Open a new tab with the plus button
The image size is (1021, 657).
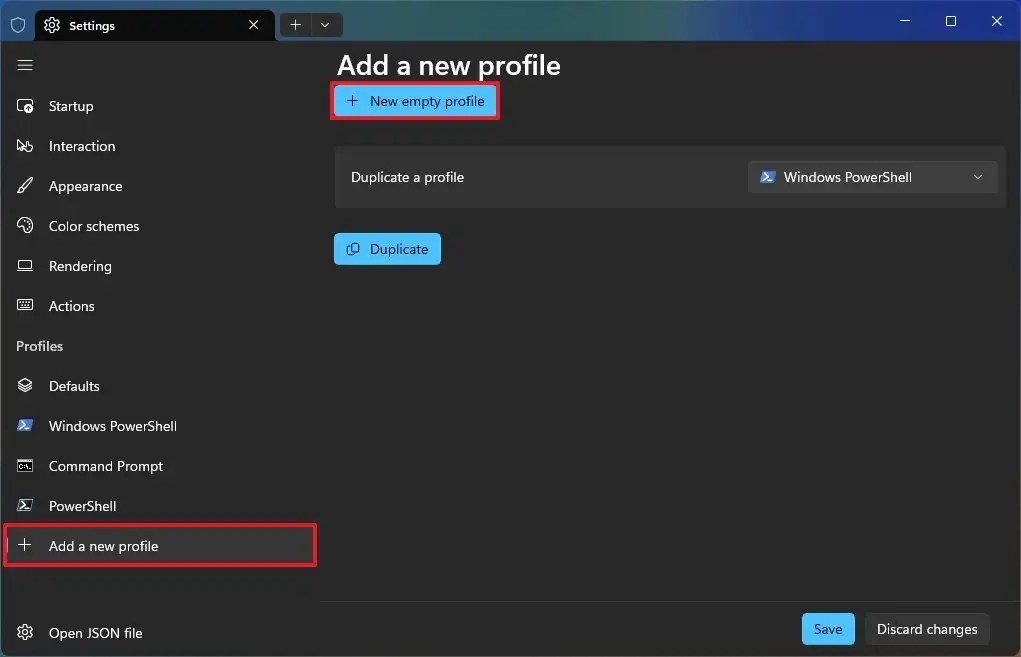(295, 25)
